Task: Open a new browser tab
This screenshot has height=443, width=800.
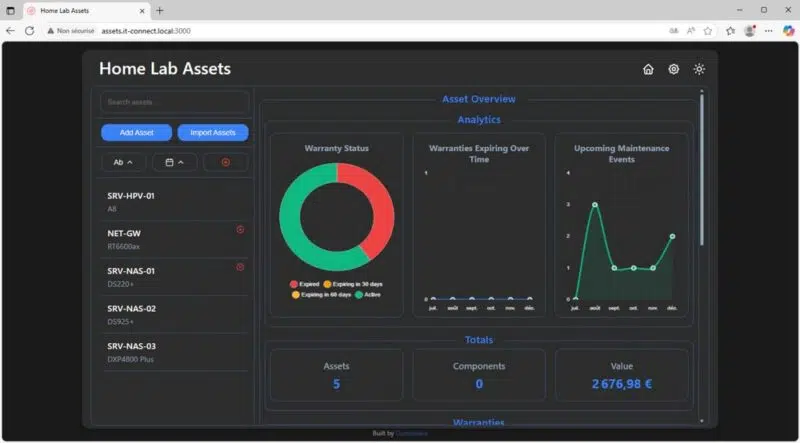Action: [160, 10]
